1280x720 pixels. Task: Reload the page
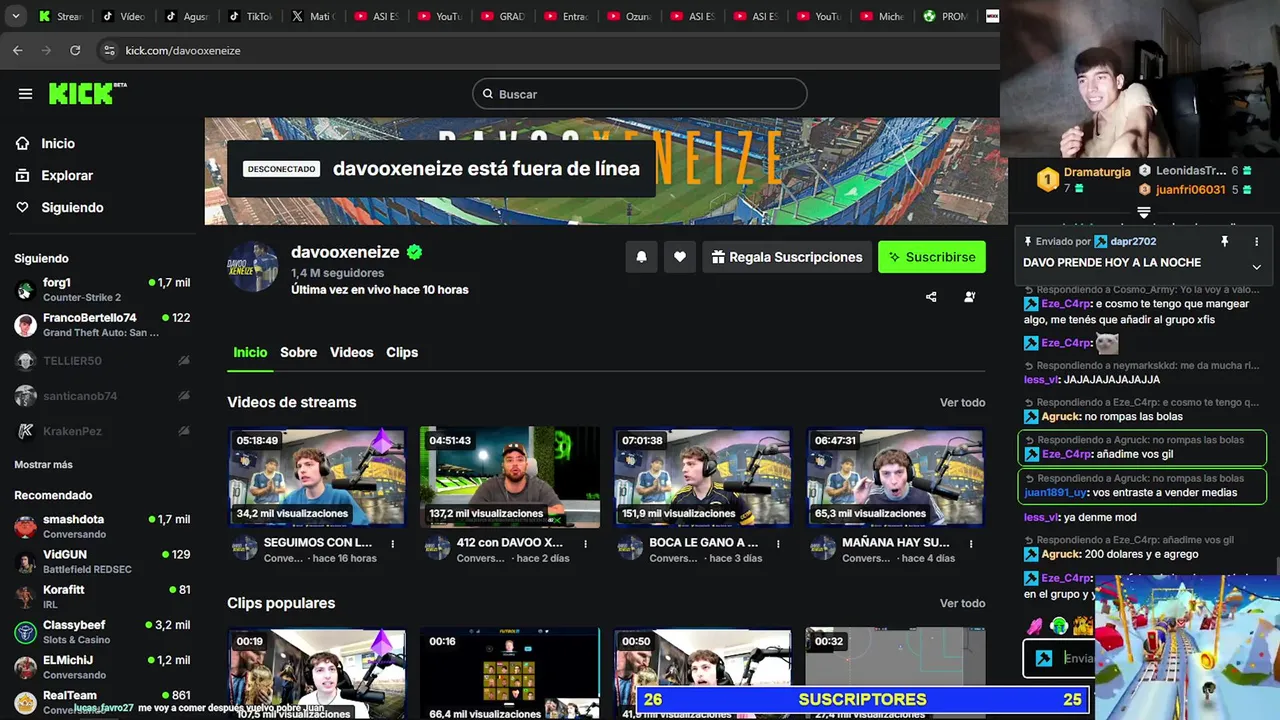click(x=75, y=50)
